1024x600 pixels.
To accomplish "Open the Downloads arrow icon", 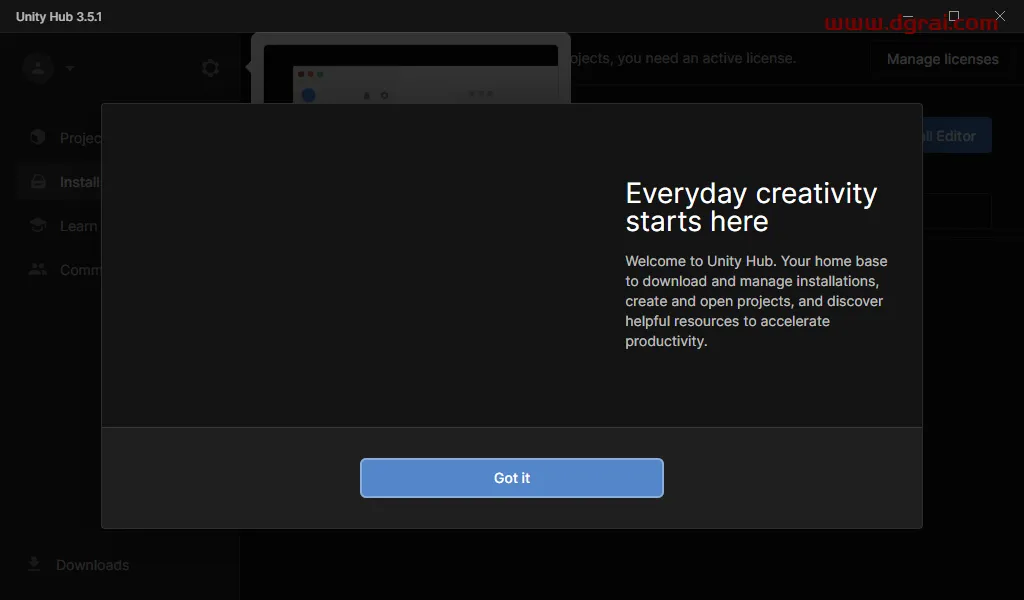I will point(34,564).
